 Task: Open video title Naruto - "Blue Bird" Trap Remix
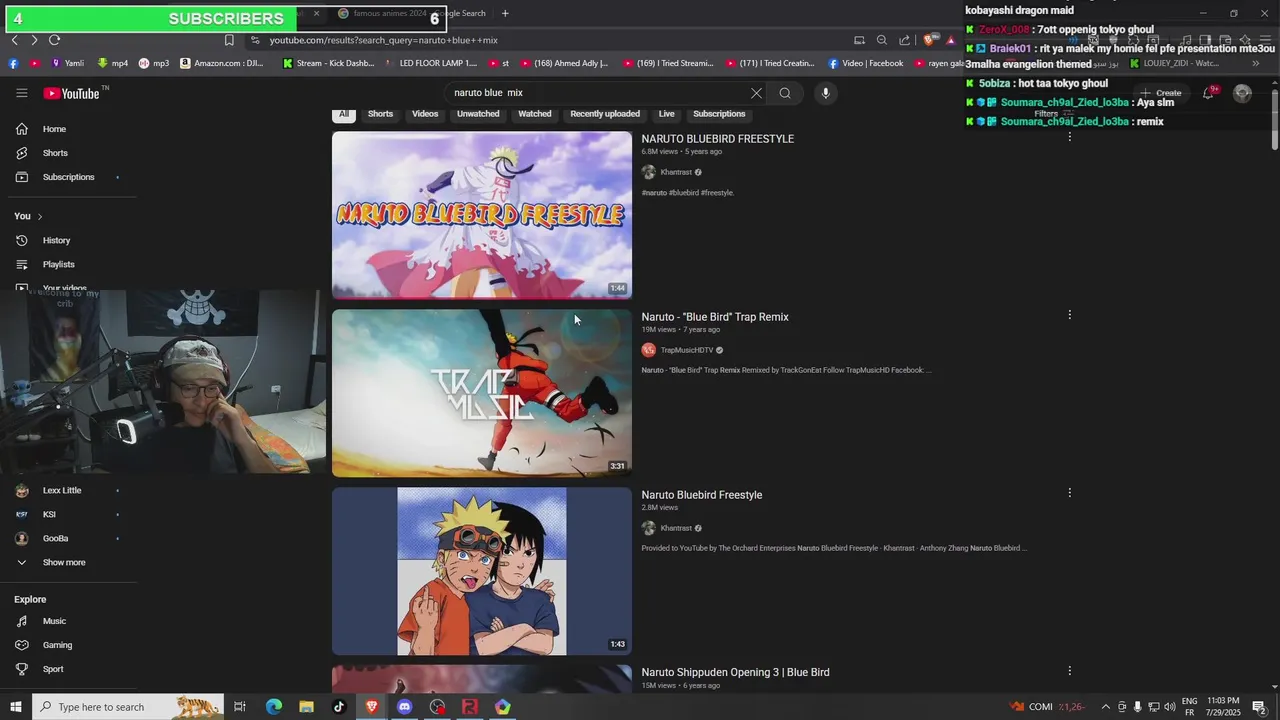(x=715, y=317)
